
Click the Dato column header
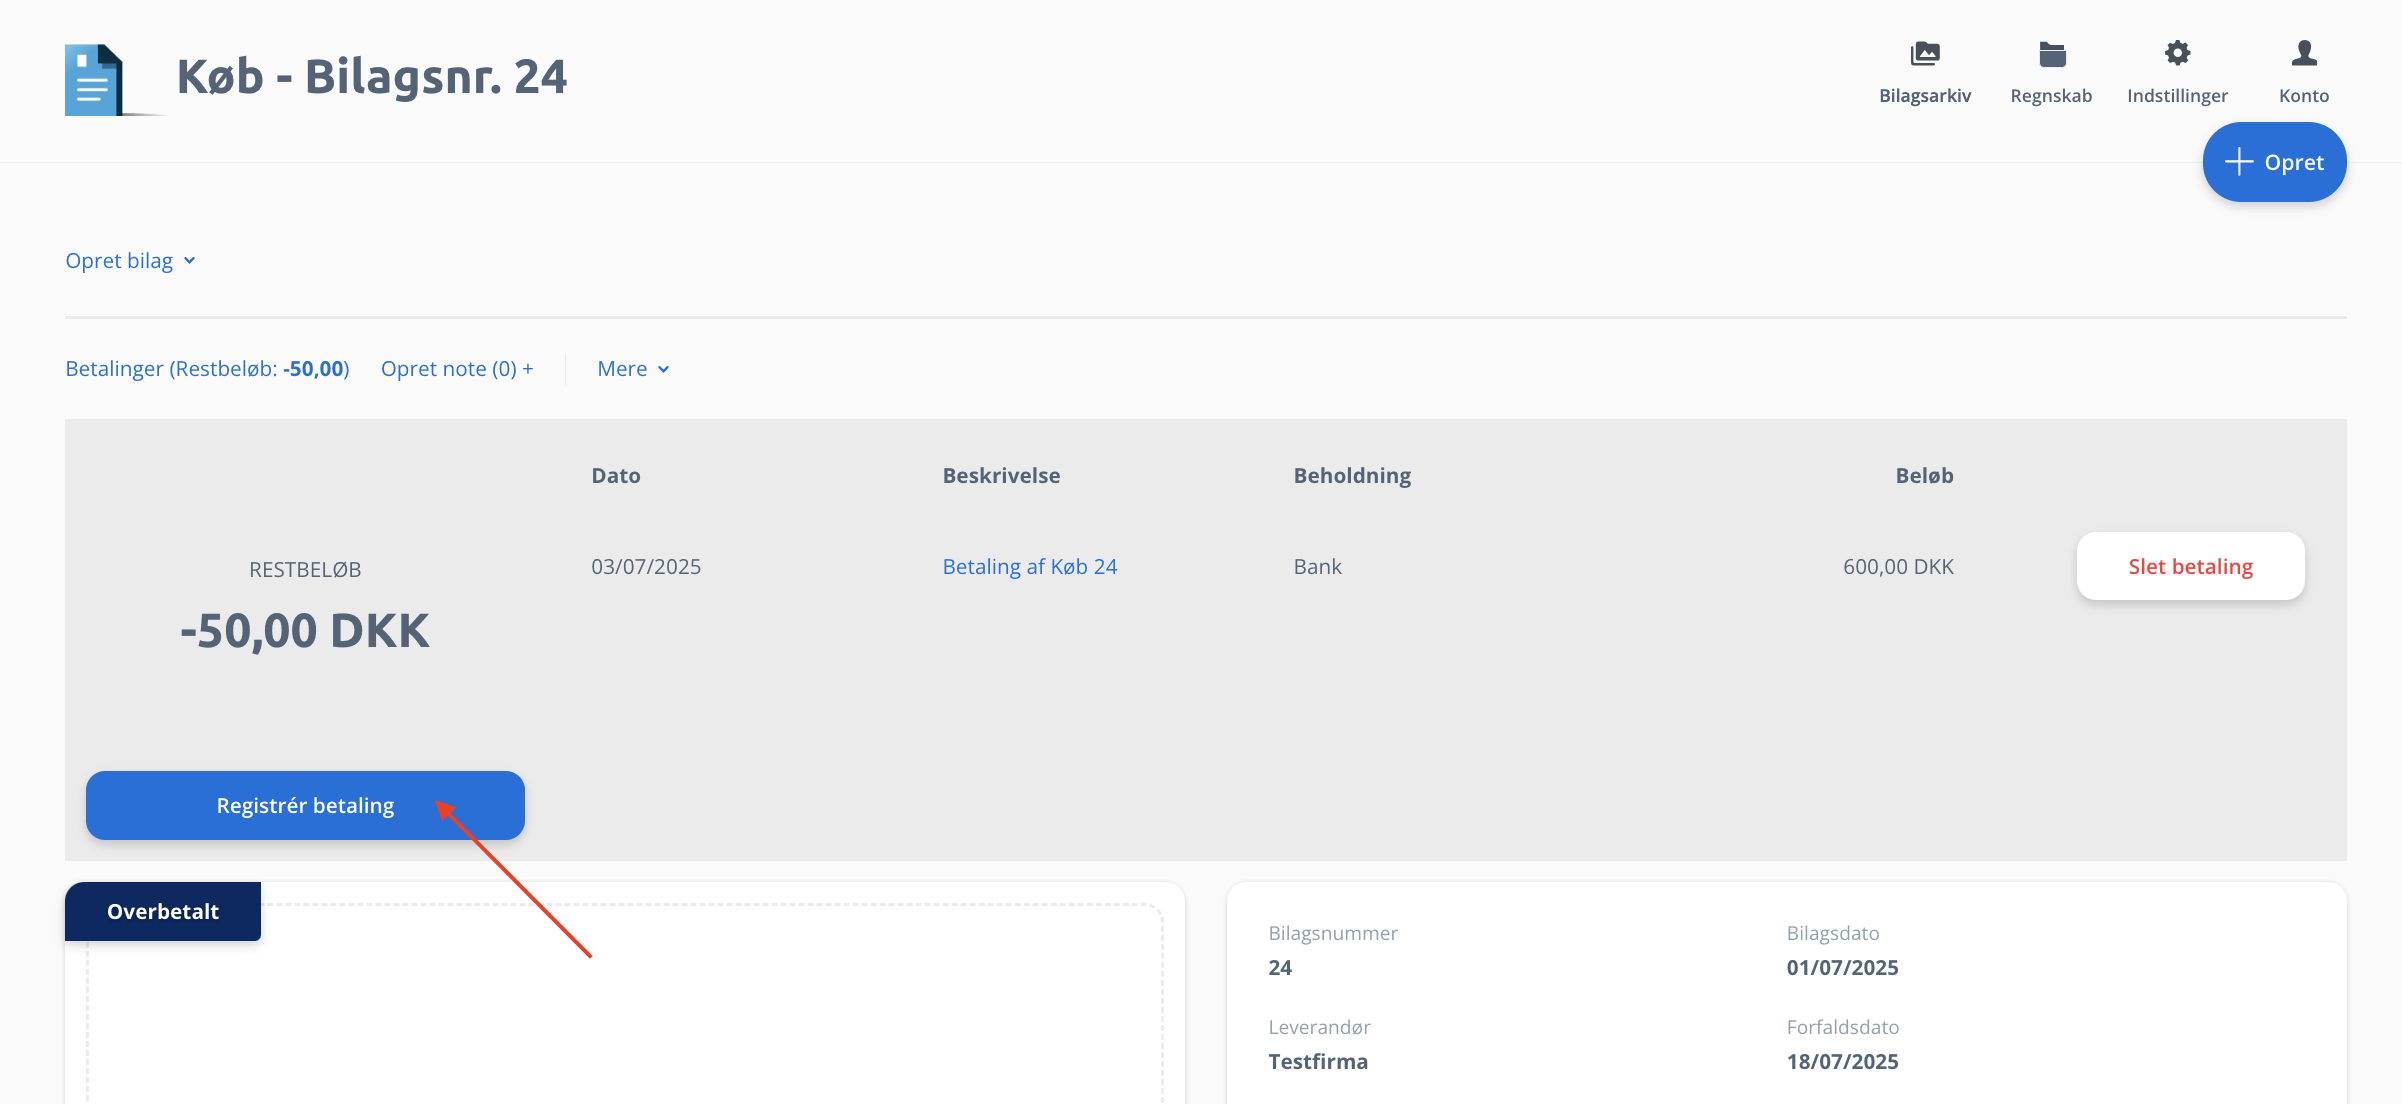click(616, 476)
